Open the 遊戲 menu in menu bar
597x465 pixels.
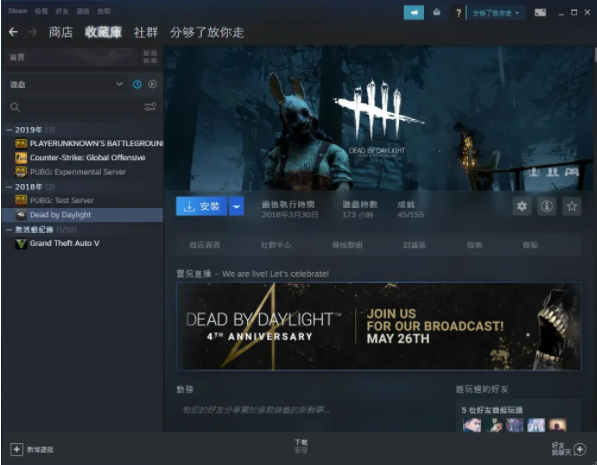[83, 11]
